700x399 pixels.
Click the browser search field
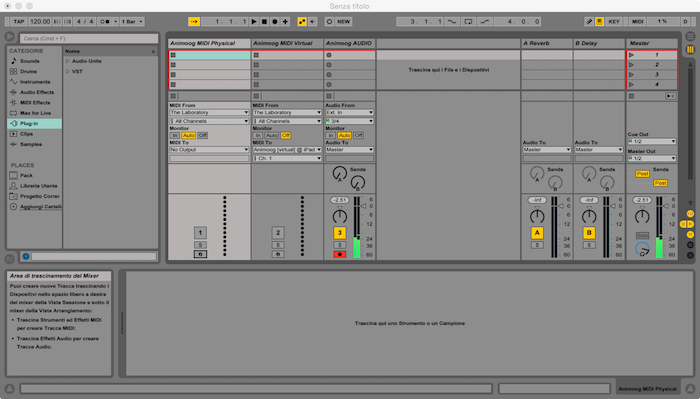click(x=89, y=38)
